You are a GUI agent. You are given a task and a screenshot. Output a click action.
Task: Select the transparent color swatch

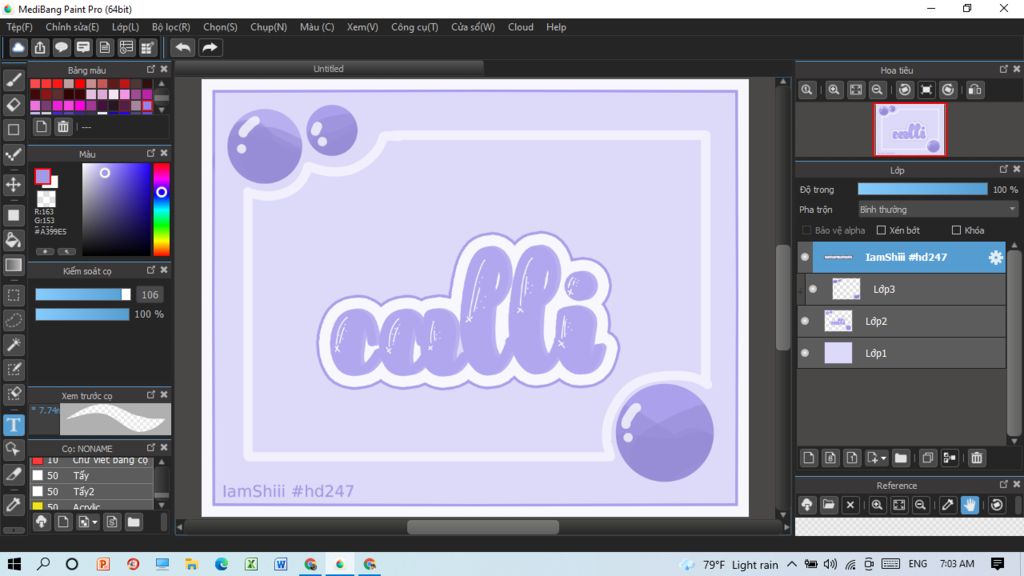(x=46, y=198)
